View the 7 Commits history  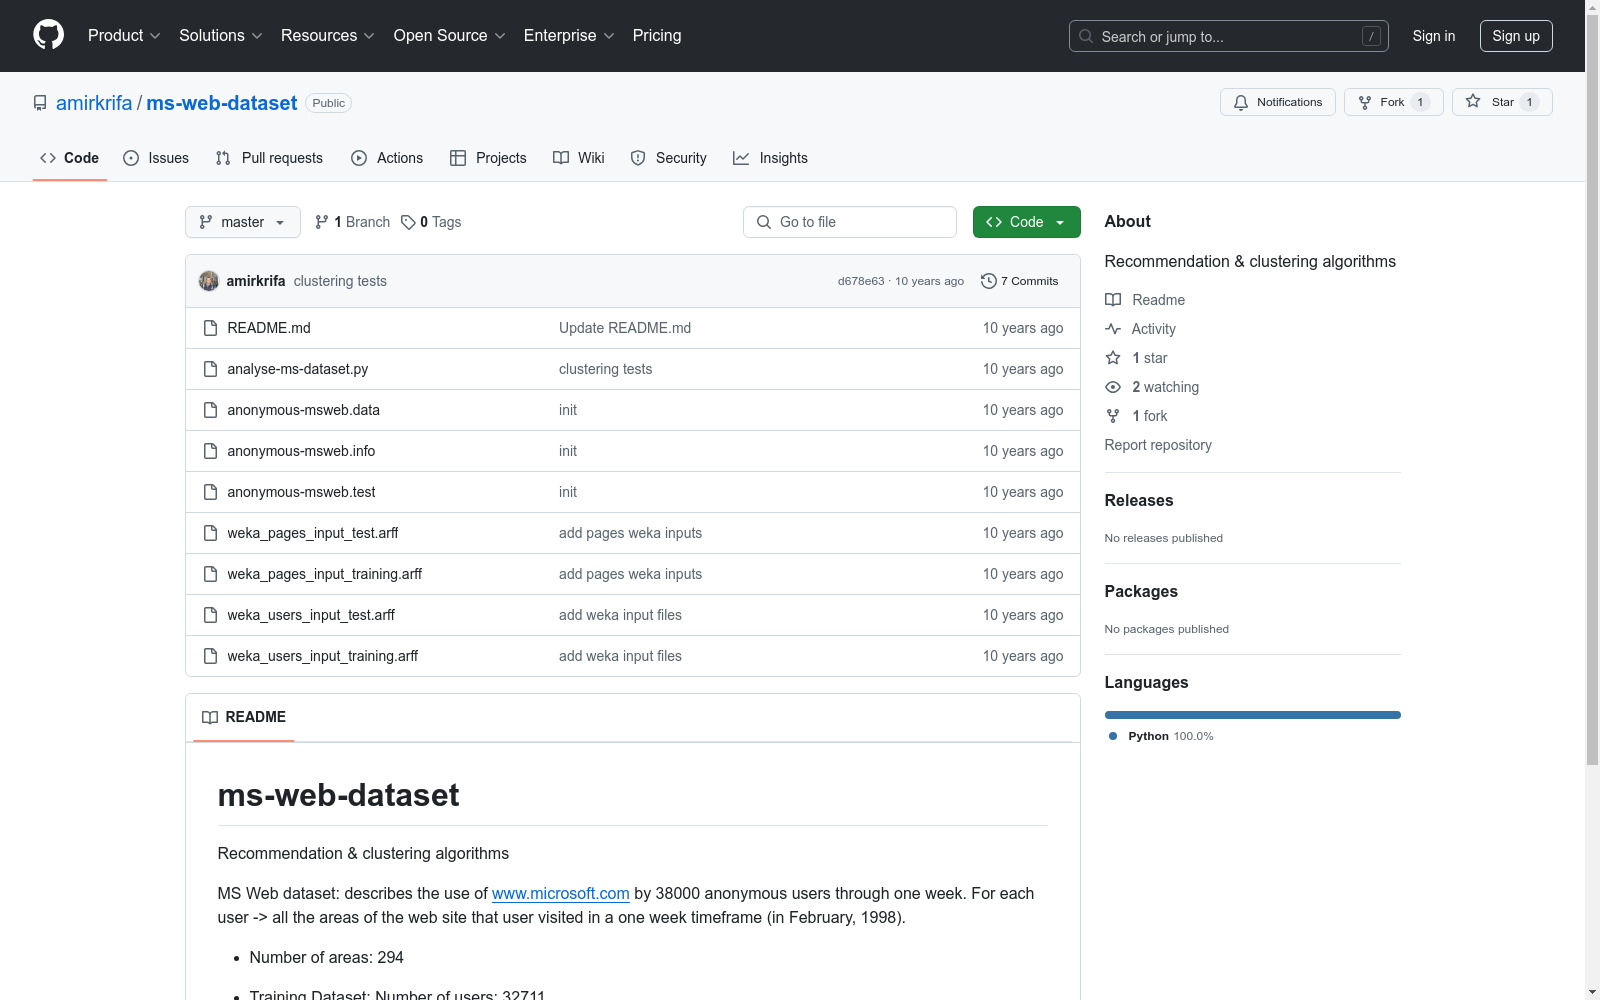[x=1020, y=281]
